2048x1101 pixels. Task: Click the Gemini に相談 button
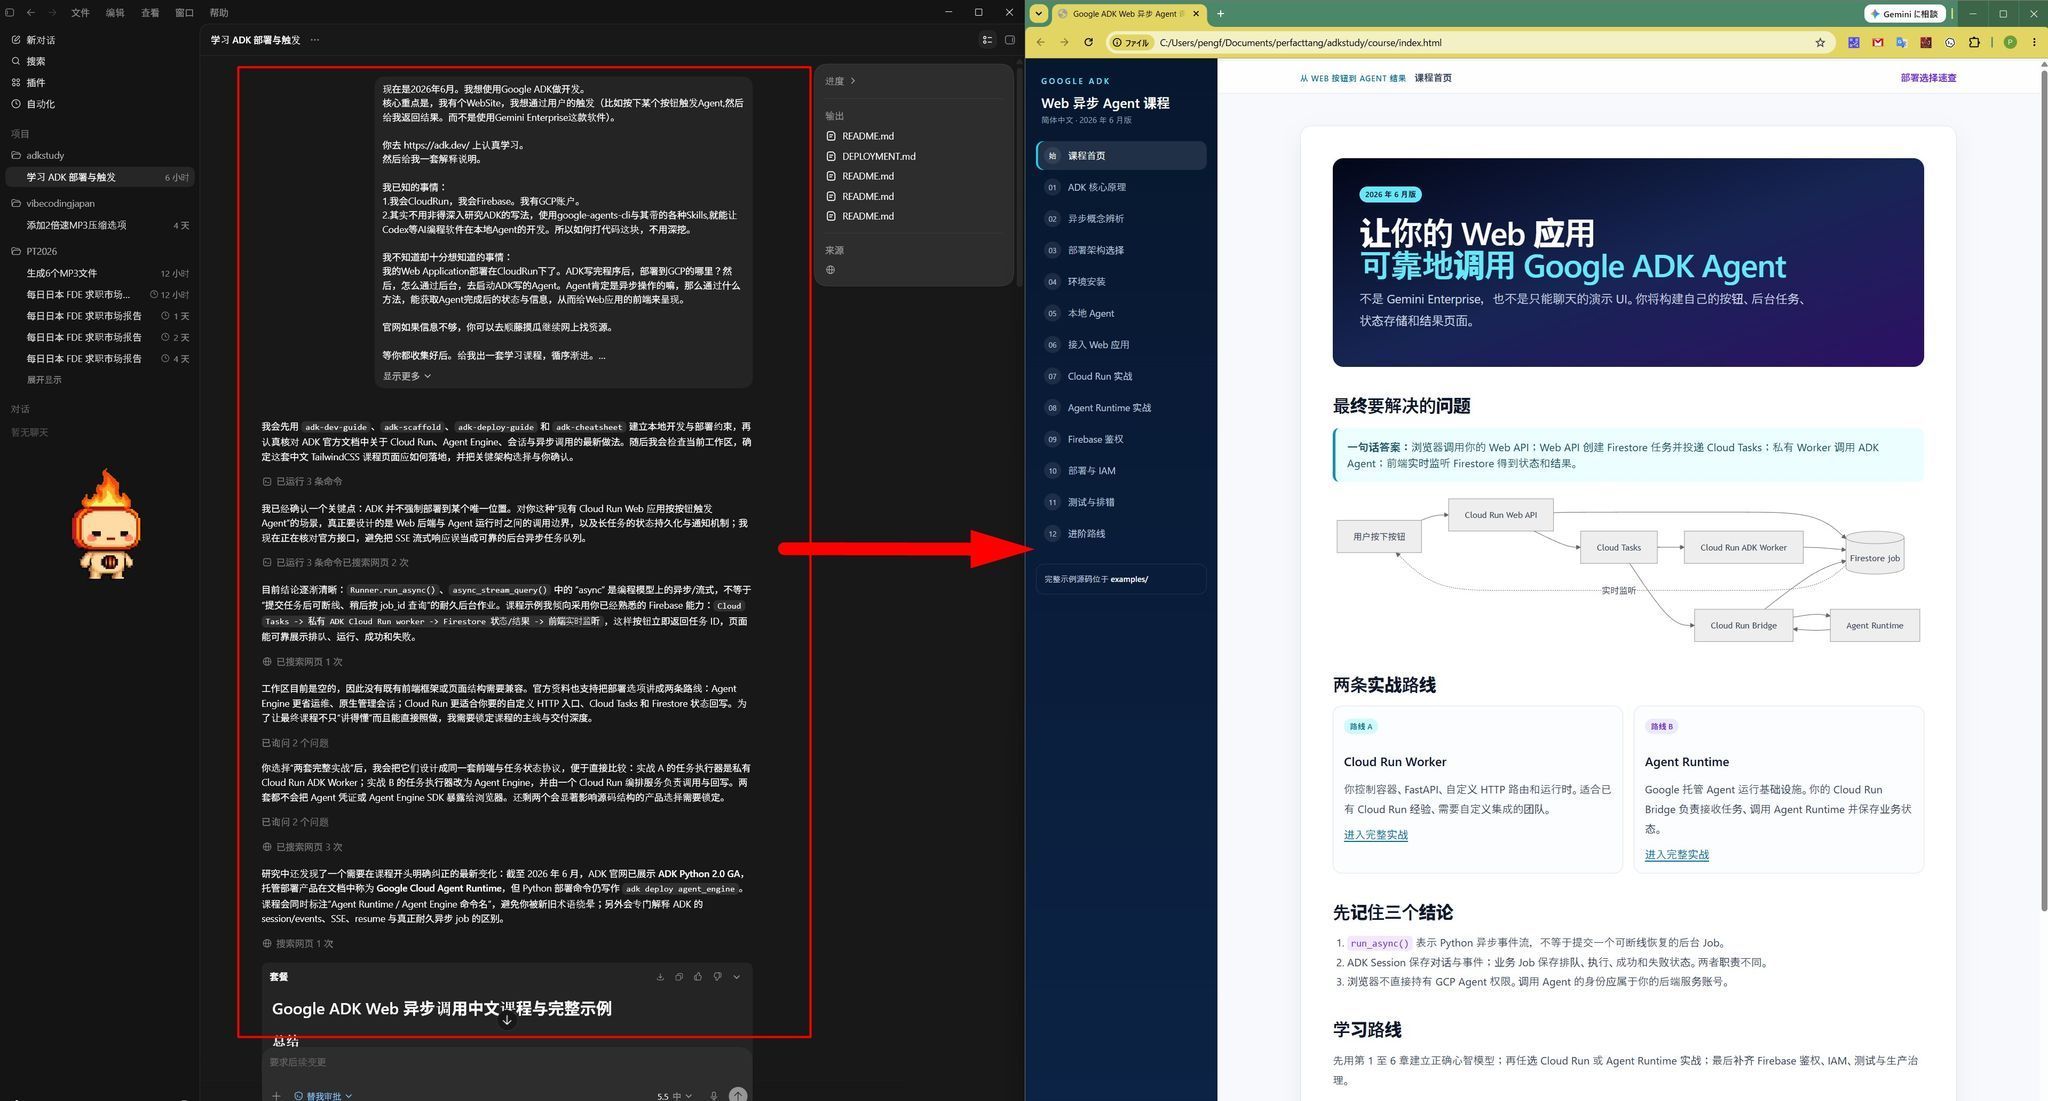click(x=1906, y=14)
